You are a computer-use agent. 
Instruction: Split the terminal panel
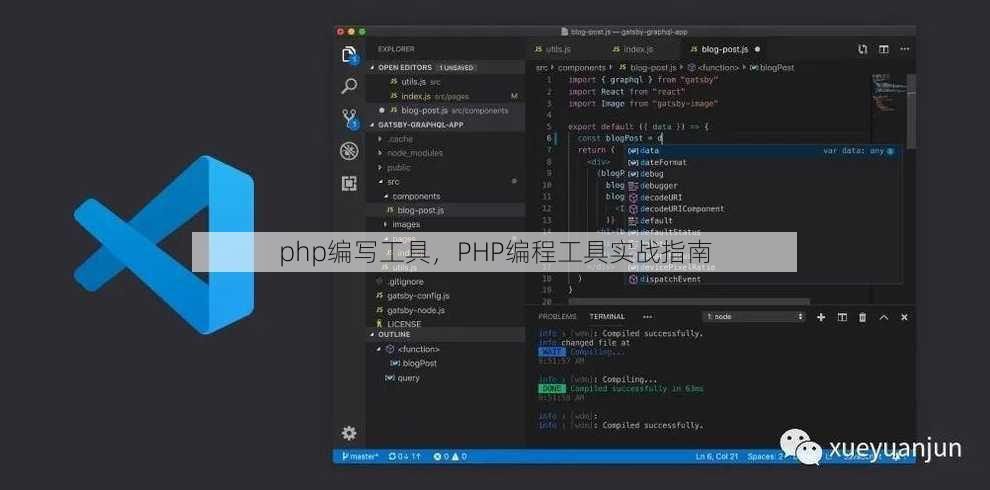842,317
